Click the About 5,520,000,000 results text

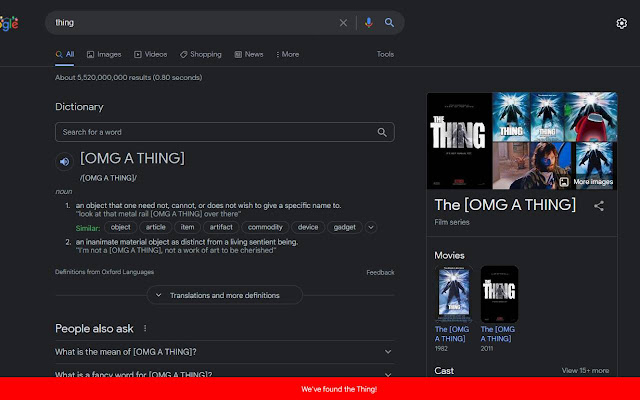(129, 78)
